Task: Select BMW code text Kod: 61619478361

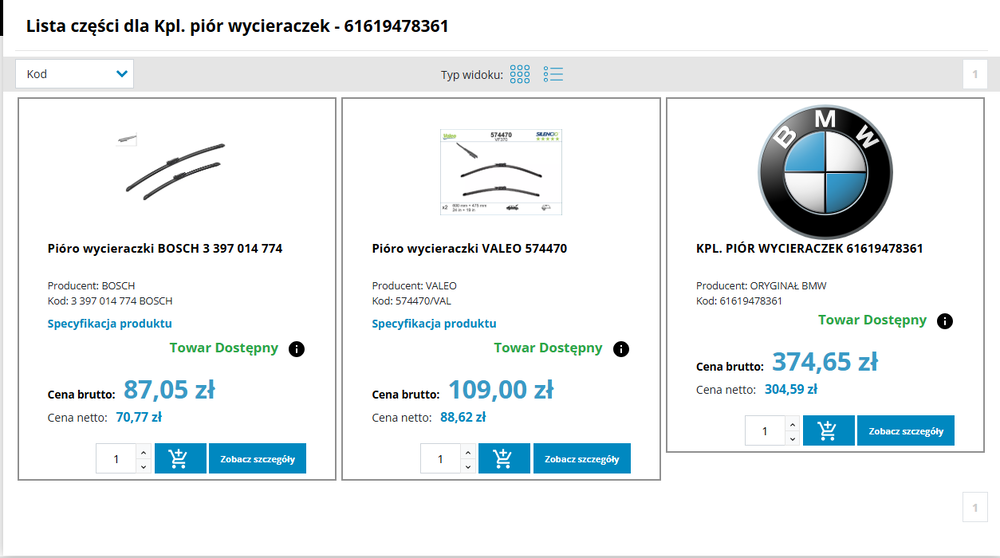Action: click(x=739, y=301)
